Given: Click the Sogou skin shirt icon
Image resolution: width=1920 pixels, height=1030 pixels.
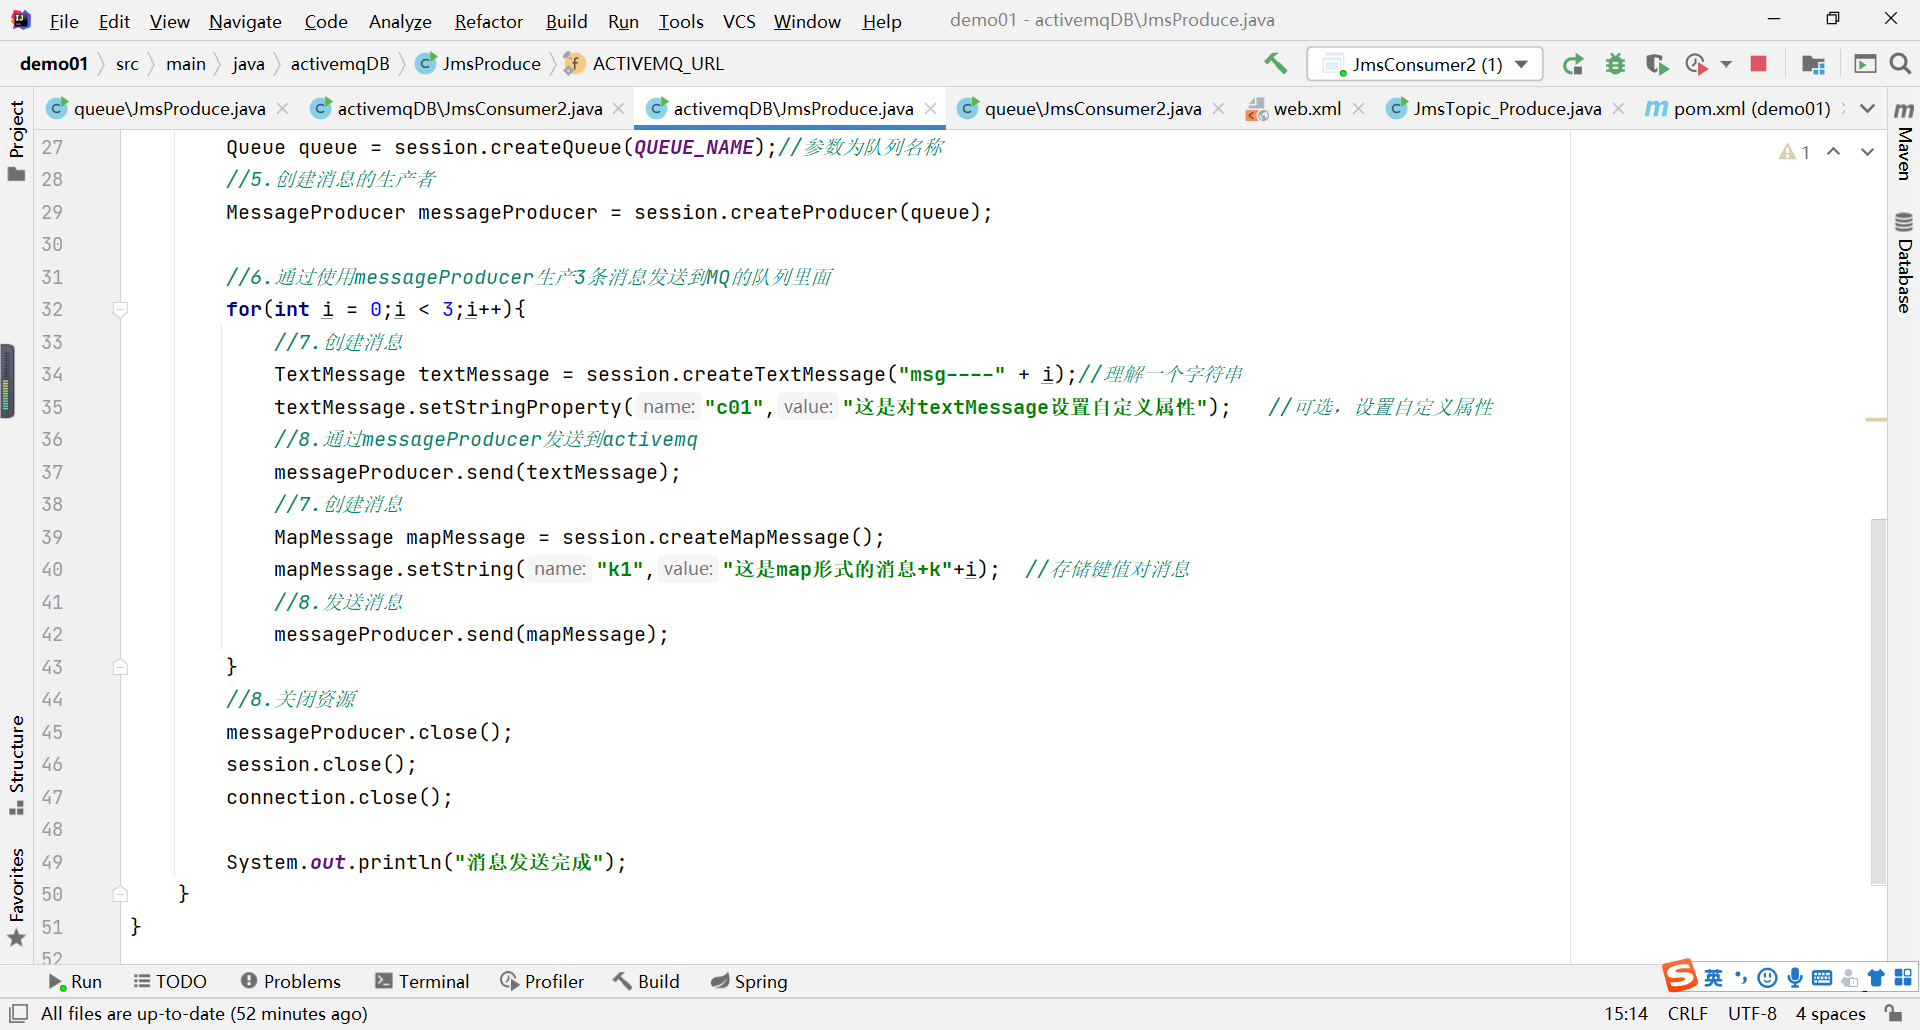Looking at the screenshot, I should 1876,978.
